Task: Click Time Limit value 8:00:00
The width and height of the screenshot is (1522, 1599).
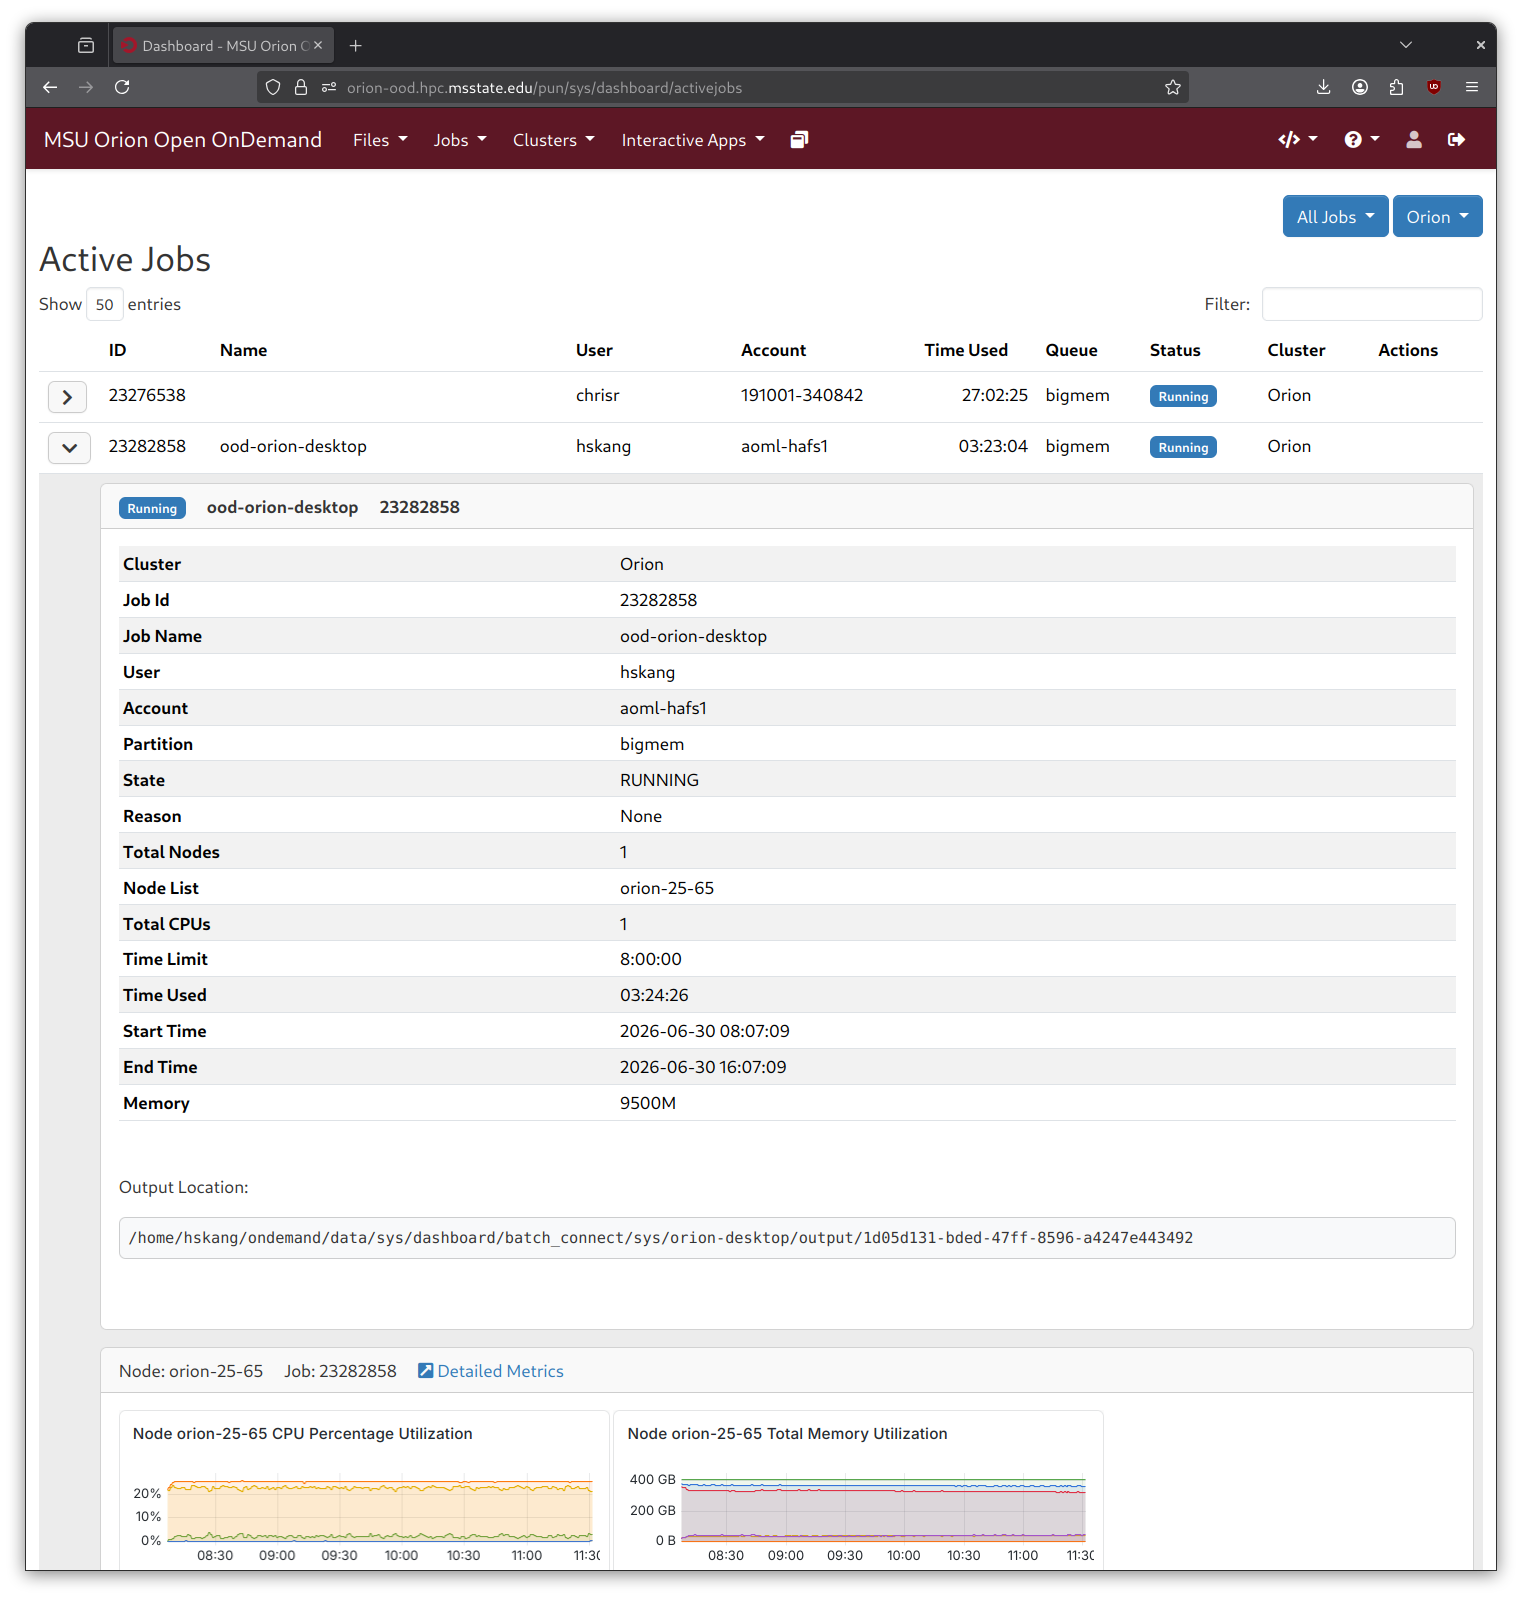Action: (x=651, y=959)
